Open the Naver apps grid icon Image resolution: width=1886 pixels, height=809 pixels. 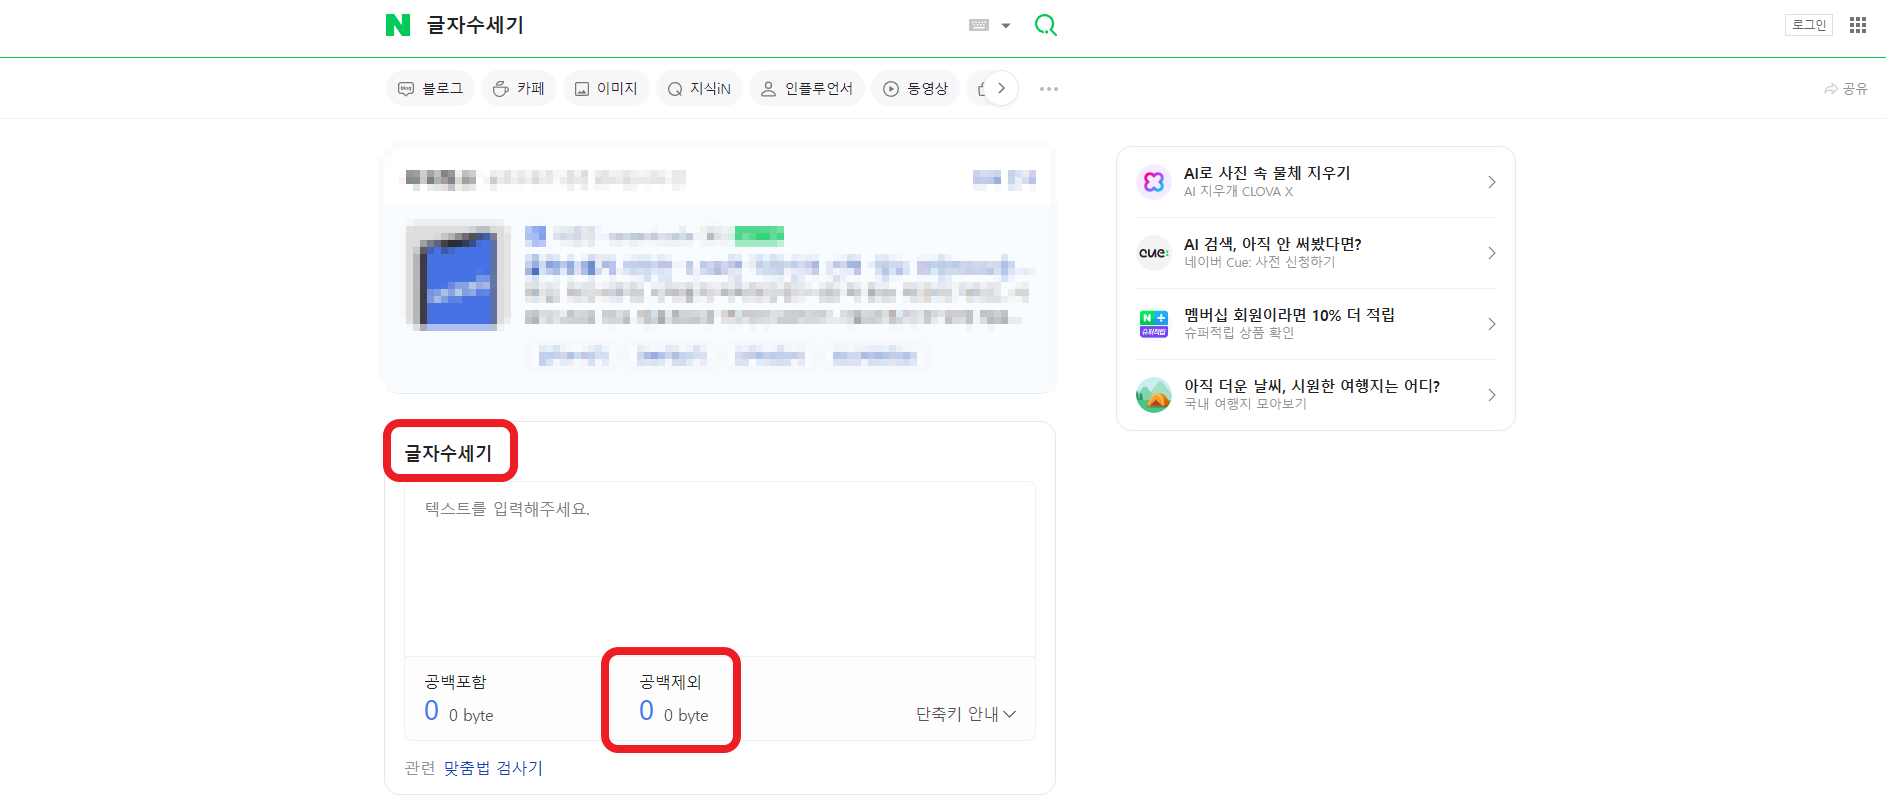click(x=1858, y=25)
